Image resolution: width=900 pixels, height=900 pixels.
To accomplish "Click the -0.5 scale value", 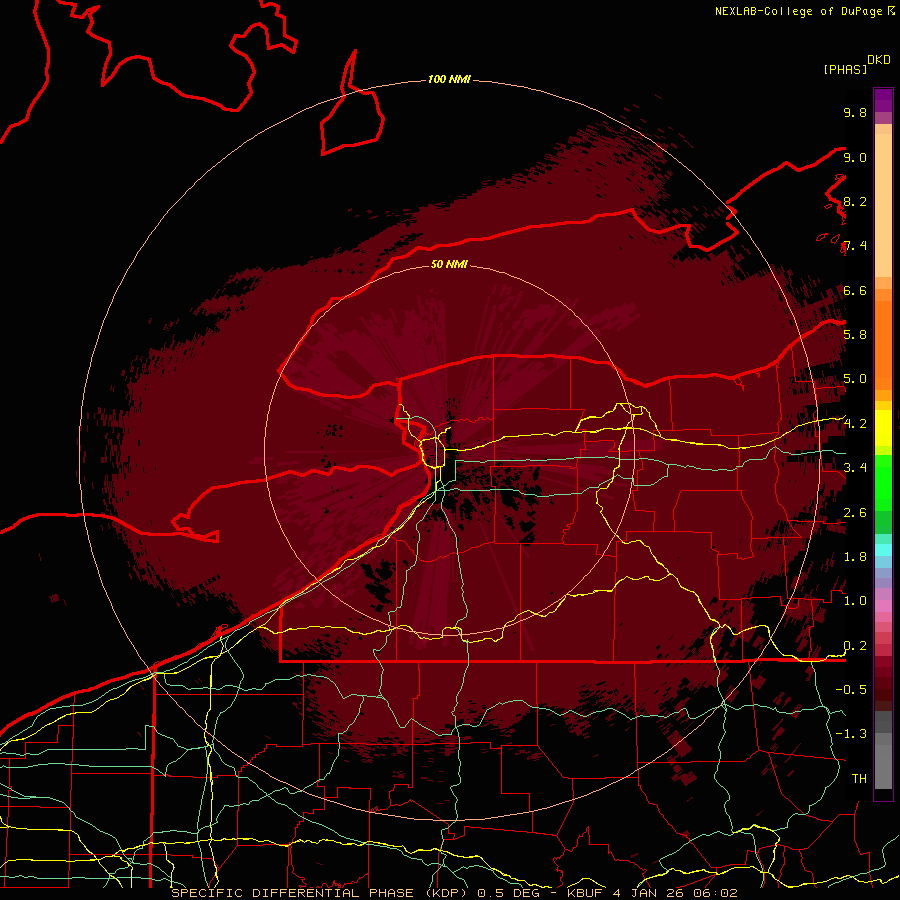I will tap(851, 689).
